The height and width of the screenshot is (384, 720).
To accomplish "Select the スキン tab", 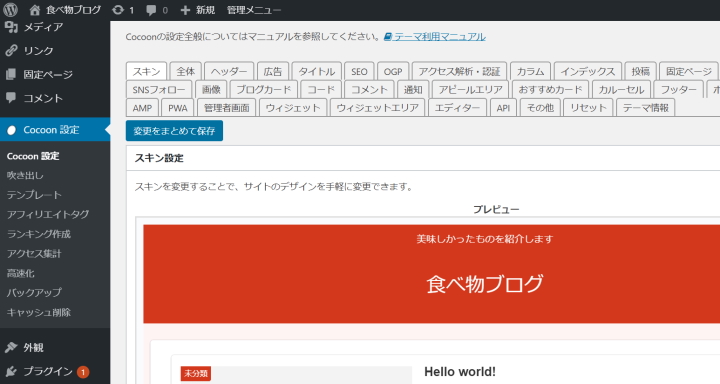I will [146, 71].
